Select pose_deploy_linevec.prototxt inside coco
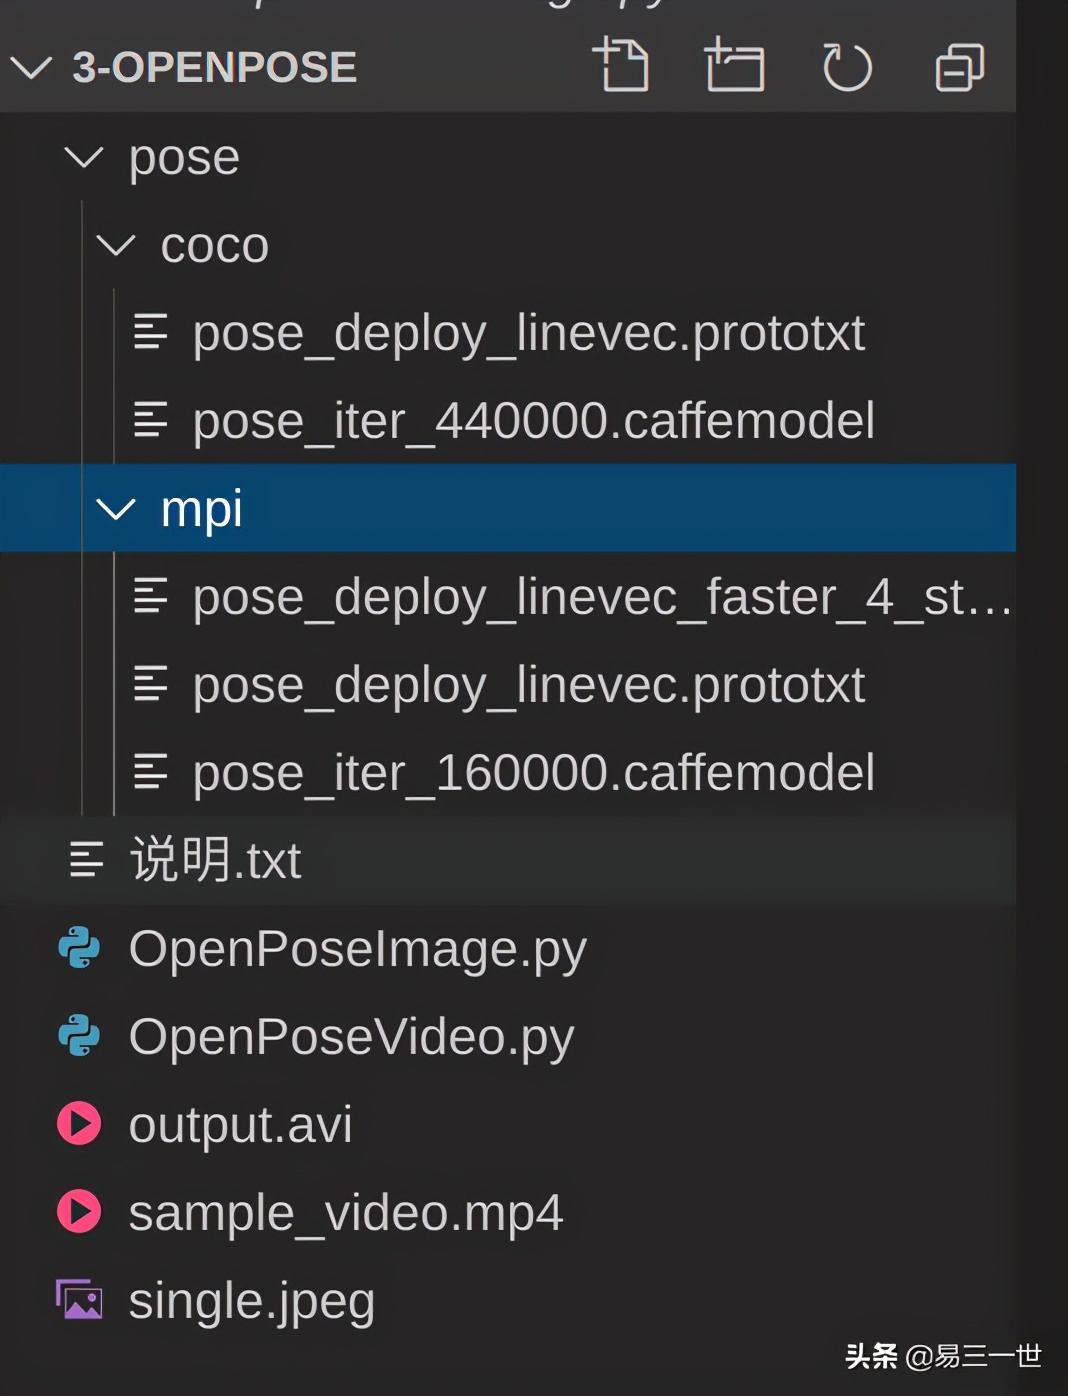 coord(528,333)
